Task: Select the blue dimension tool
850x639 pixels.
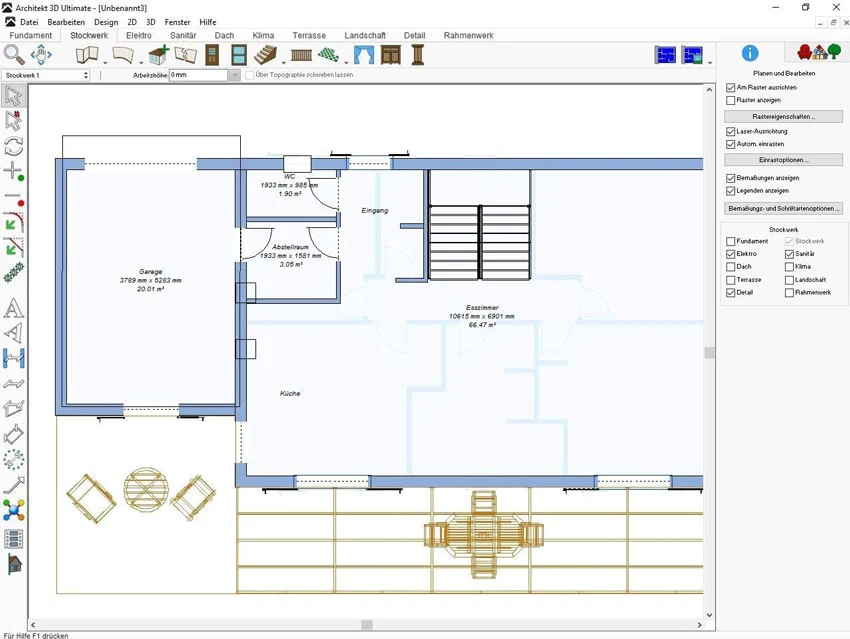Action: (x=14, y=358)
